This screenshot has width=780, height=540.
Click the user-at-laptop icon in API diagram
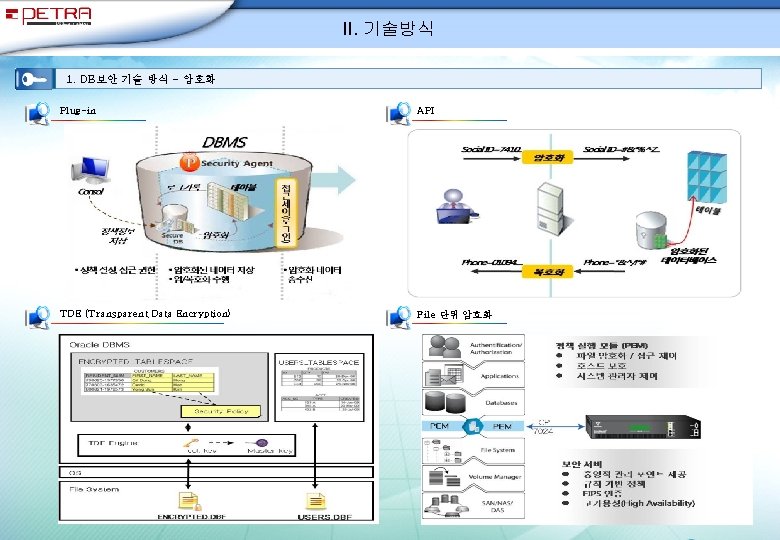pyautogui.click(x=456, y=207)
